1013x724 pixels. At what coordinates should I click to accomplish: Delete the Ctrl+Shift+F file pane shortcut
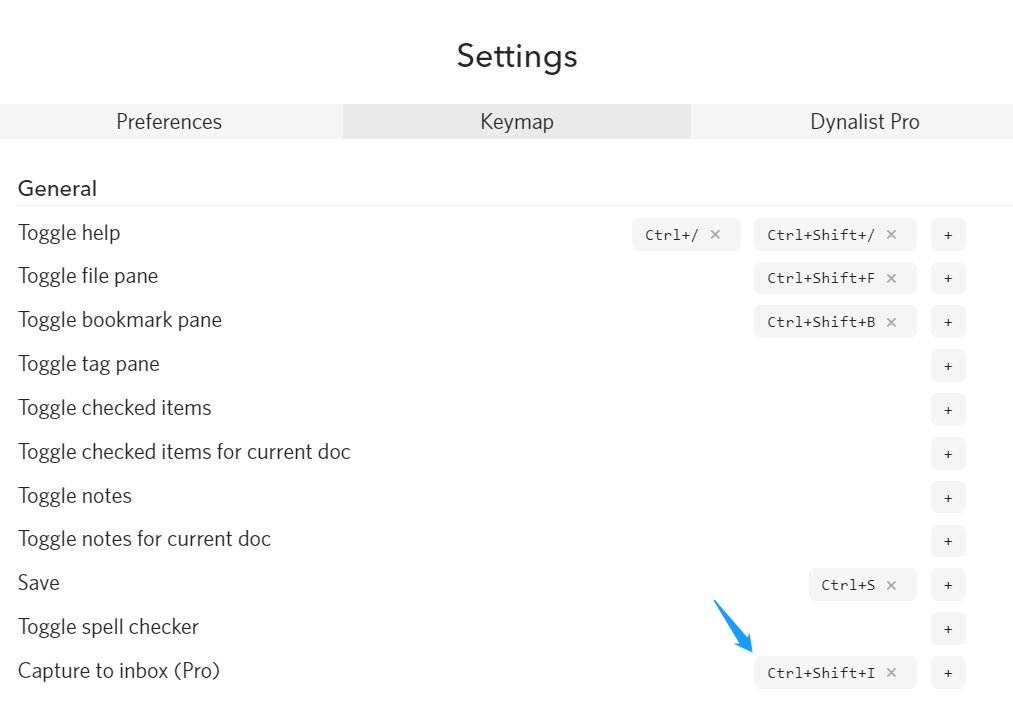pos(891,279)
